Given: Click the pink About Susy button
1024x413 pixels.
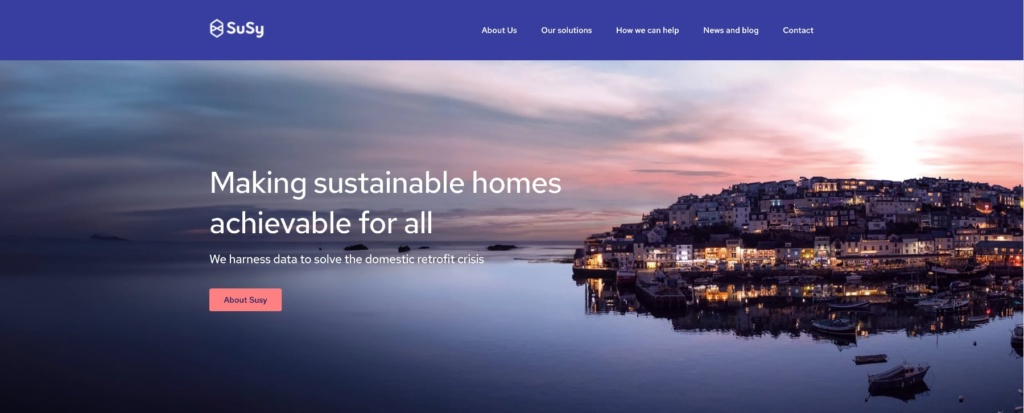Looking at the screenshot, I should click(246, 300).
